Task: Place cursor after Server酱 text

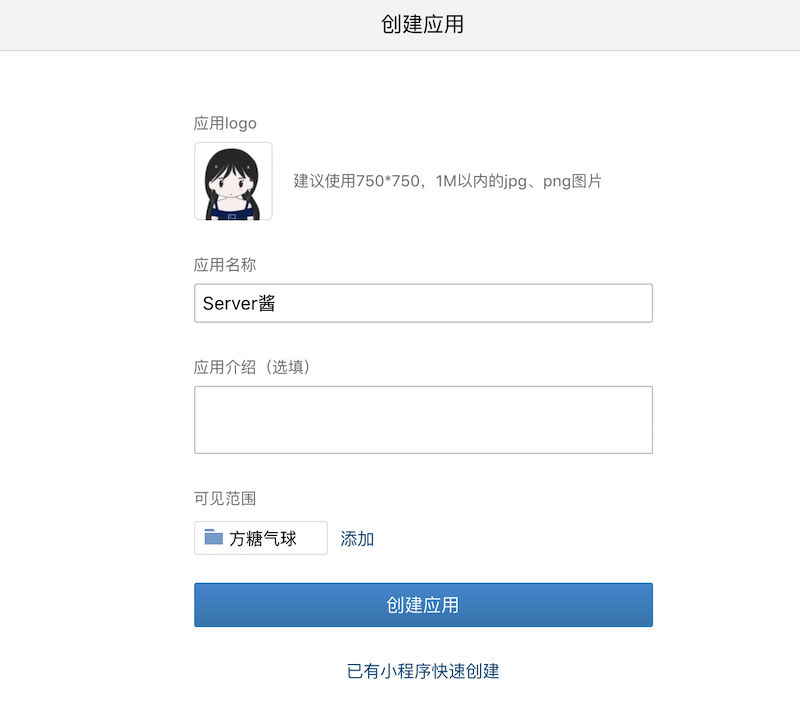Action: (277, 303)
